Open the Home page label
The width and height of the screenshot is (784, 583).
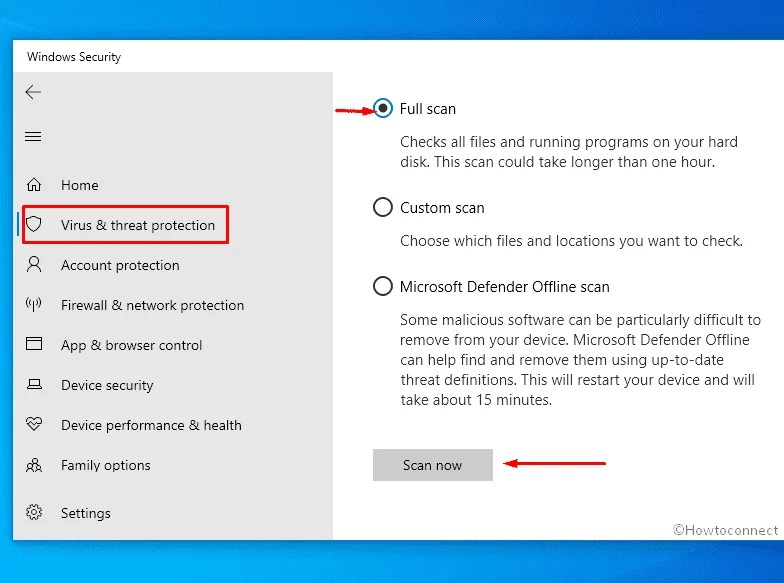(80, 185)
